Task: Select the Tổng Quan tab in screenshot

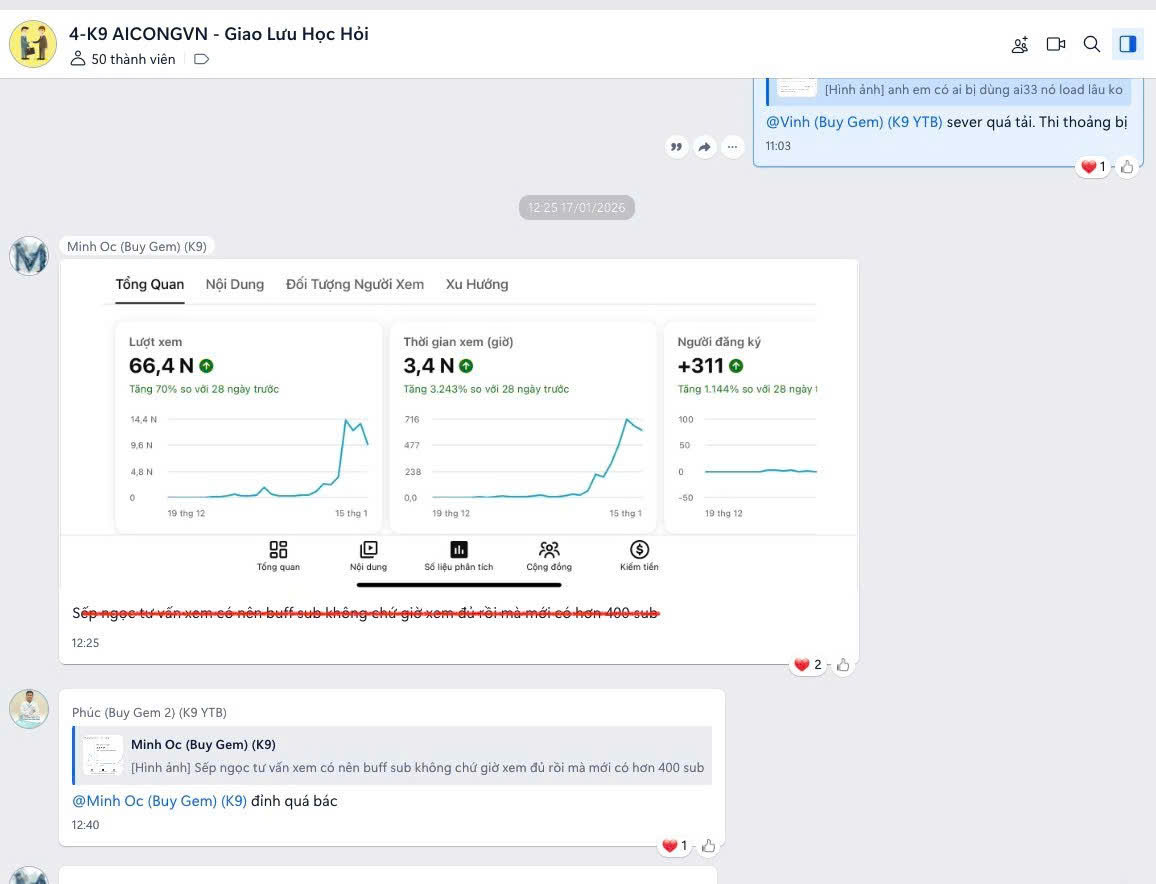Action: [x=150, y=285]
